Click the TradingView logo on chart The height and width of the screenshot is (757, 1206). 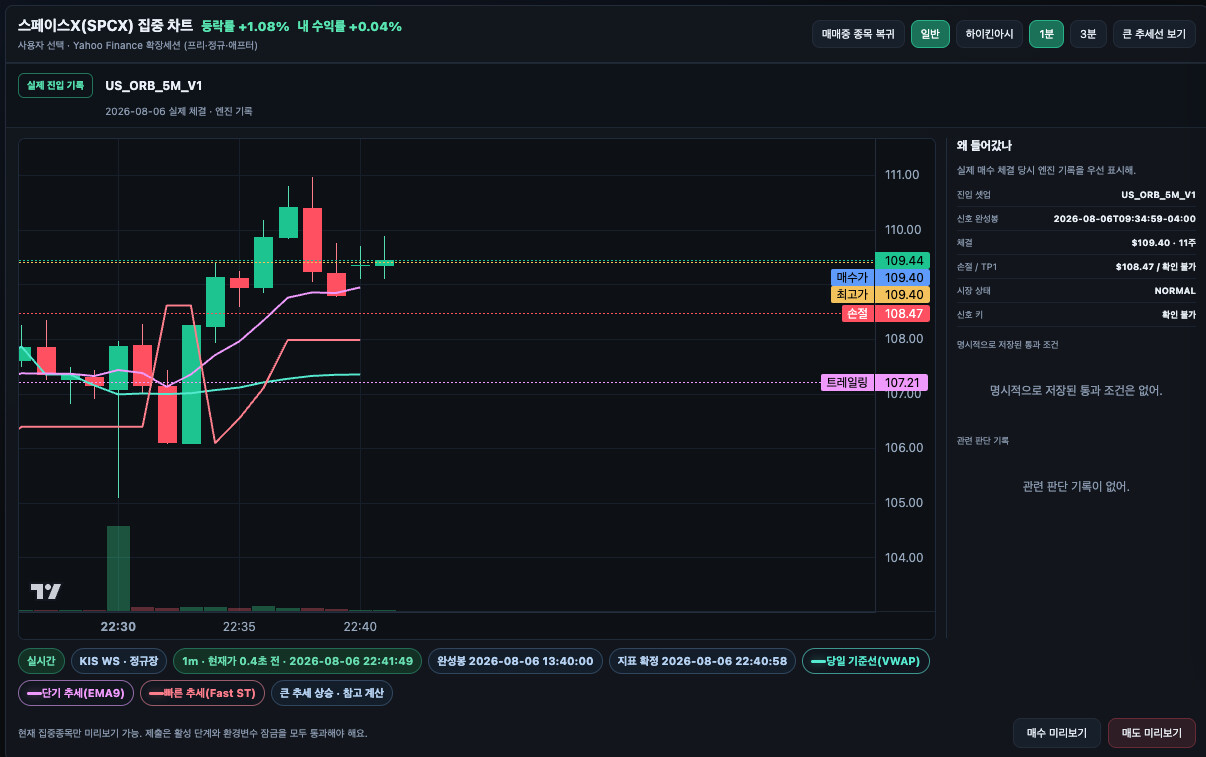click(x=46, y=591)
